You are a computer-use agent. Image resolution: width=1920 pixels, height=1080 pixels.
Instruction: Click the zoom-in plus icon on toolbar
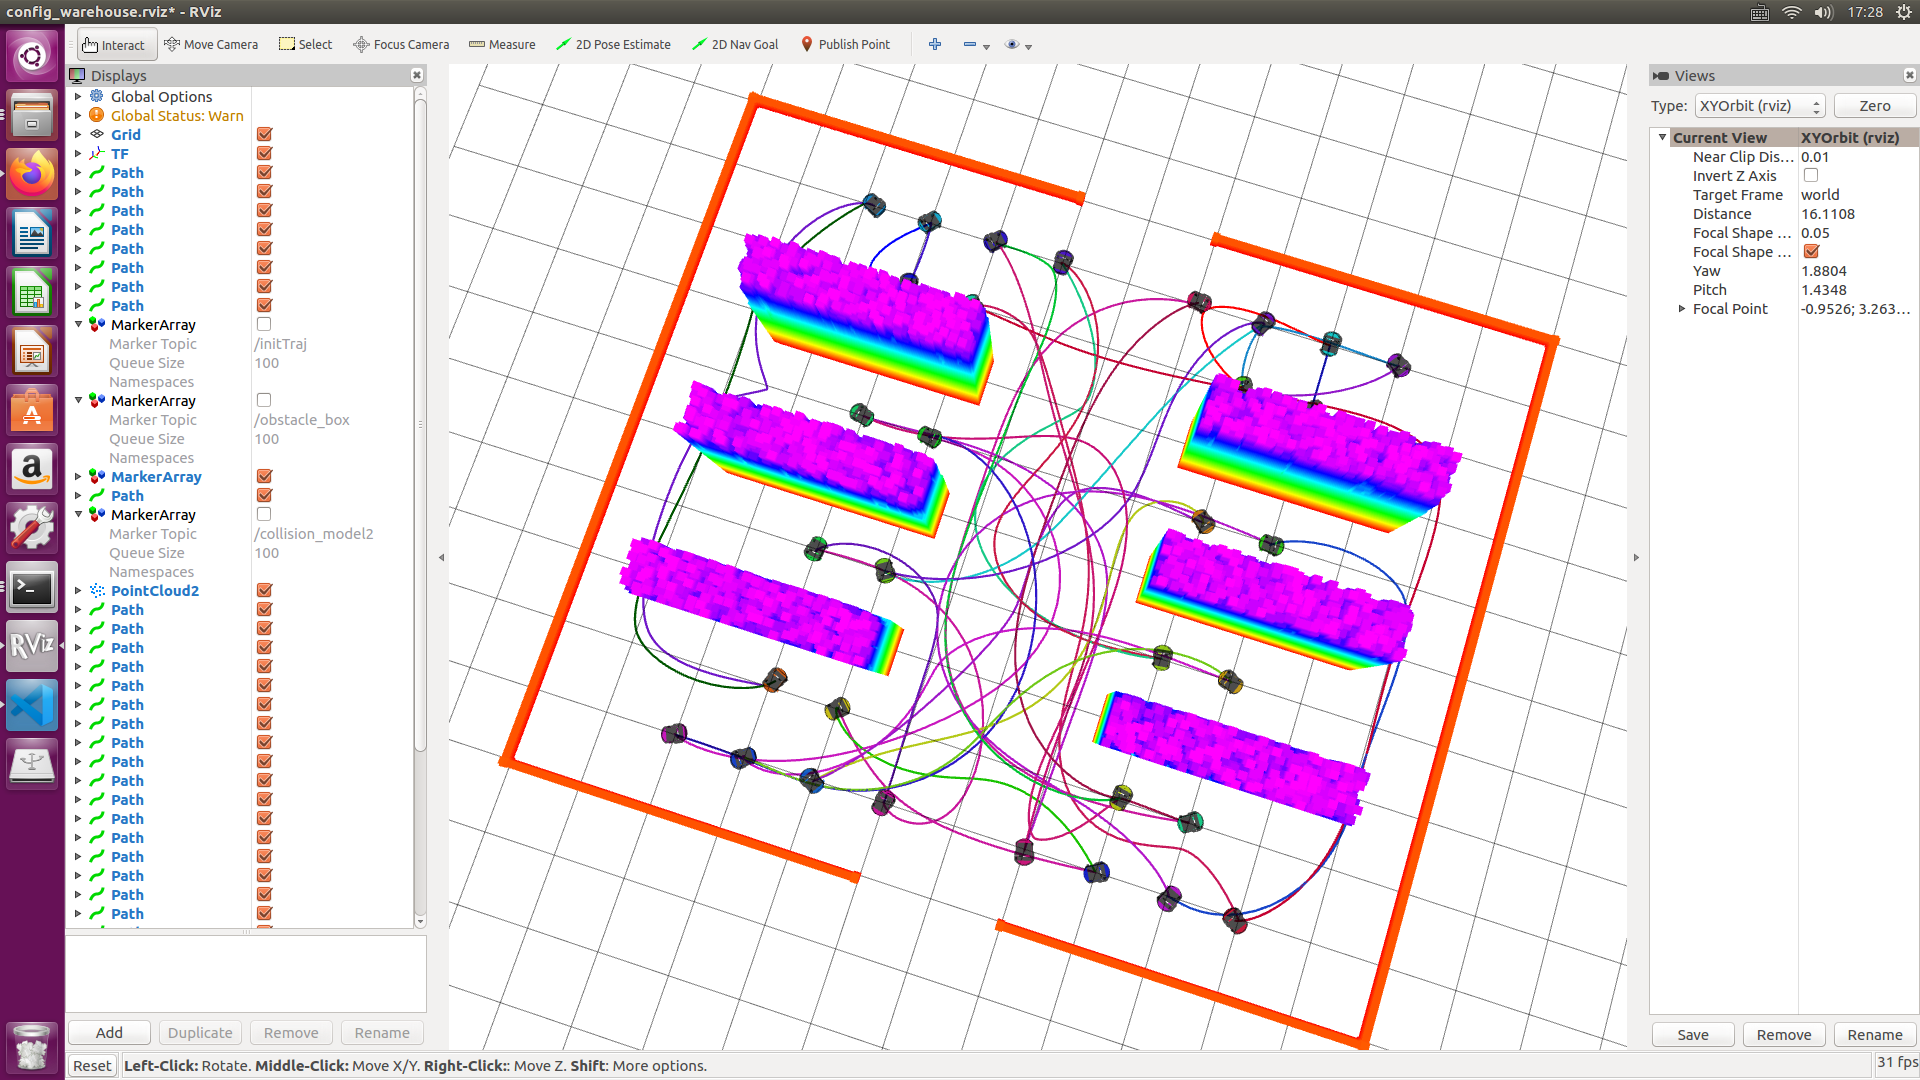point(934,44)
